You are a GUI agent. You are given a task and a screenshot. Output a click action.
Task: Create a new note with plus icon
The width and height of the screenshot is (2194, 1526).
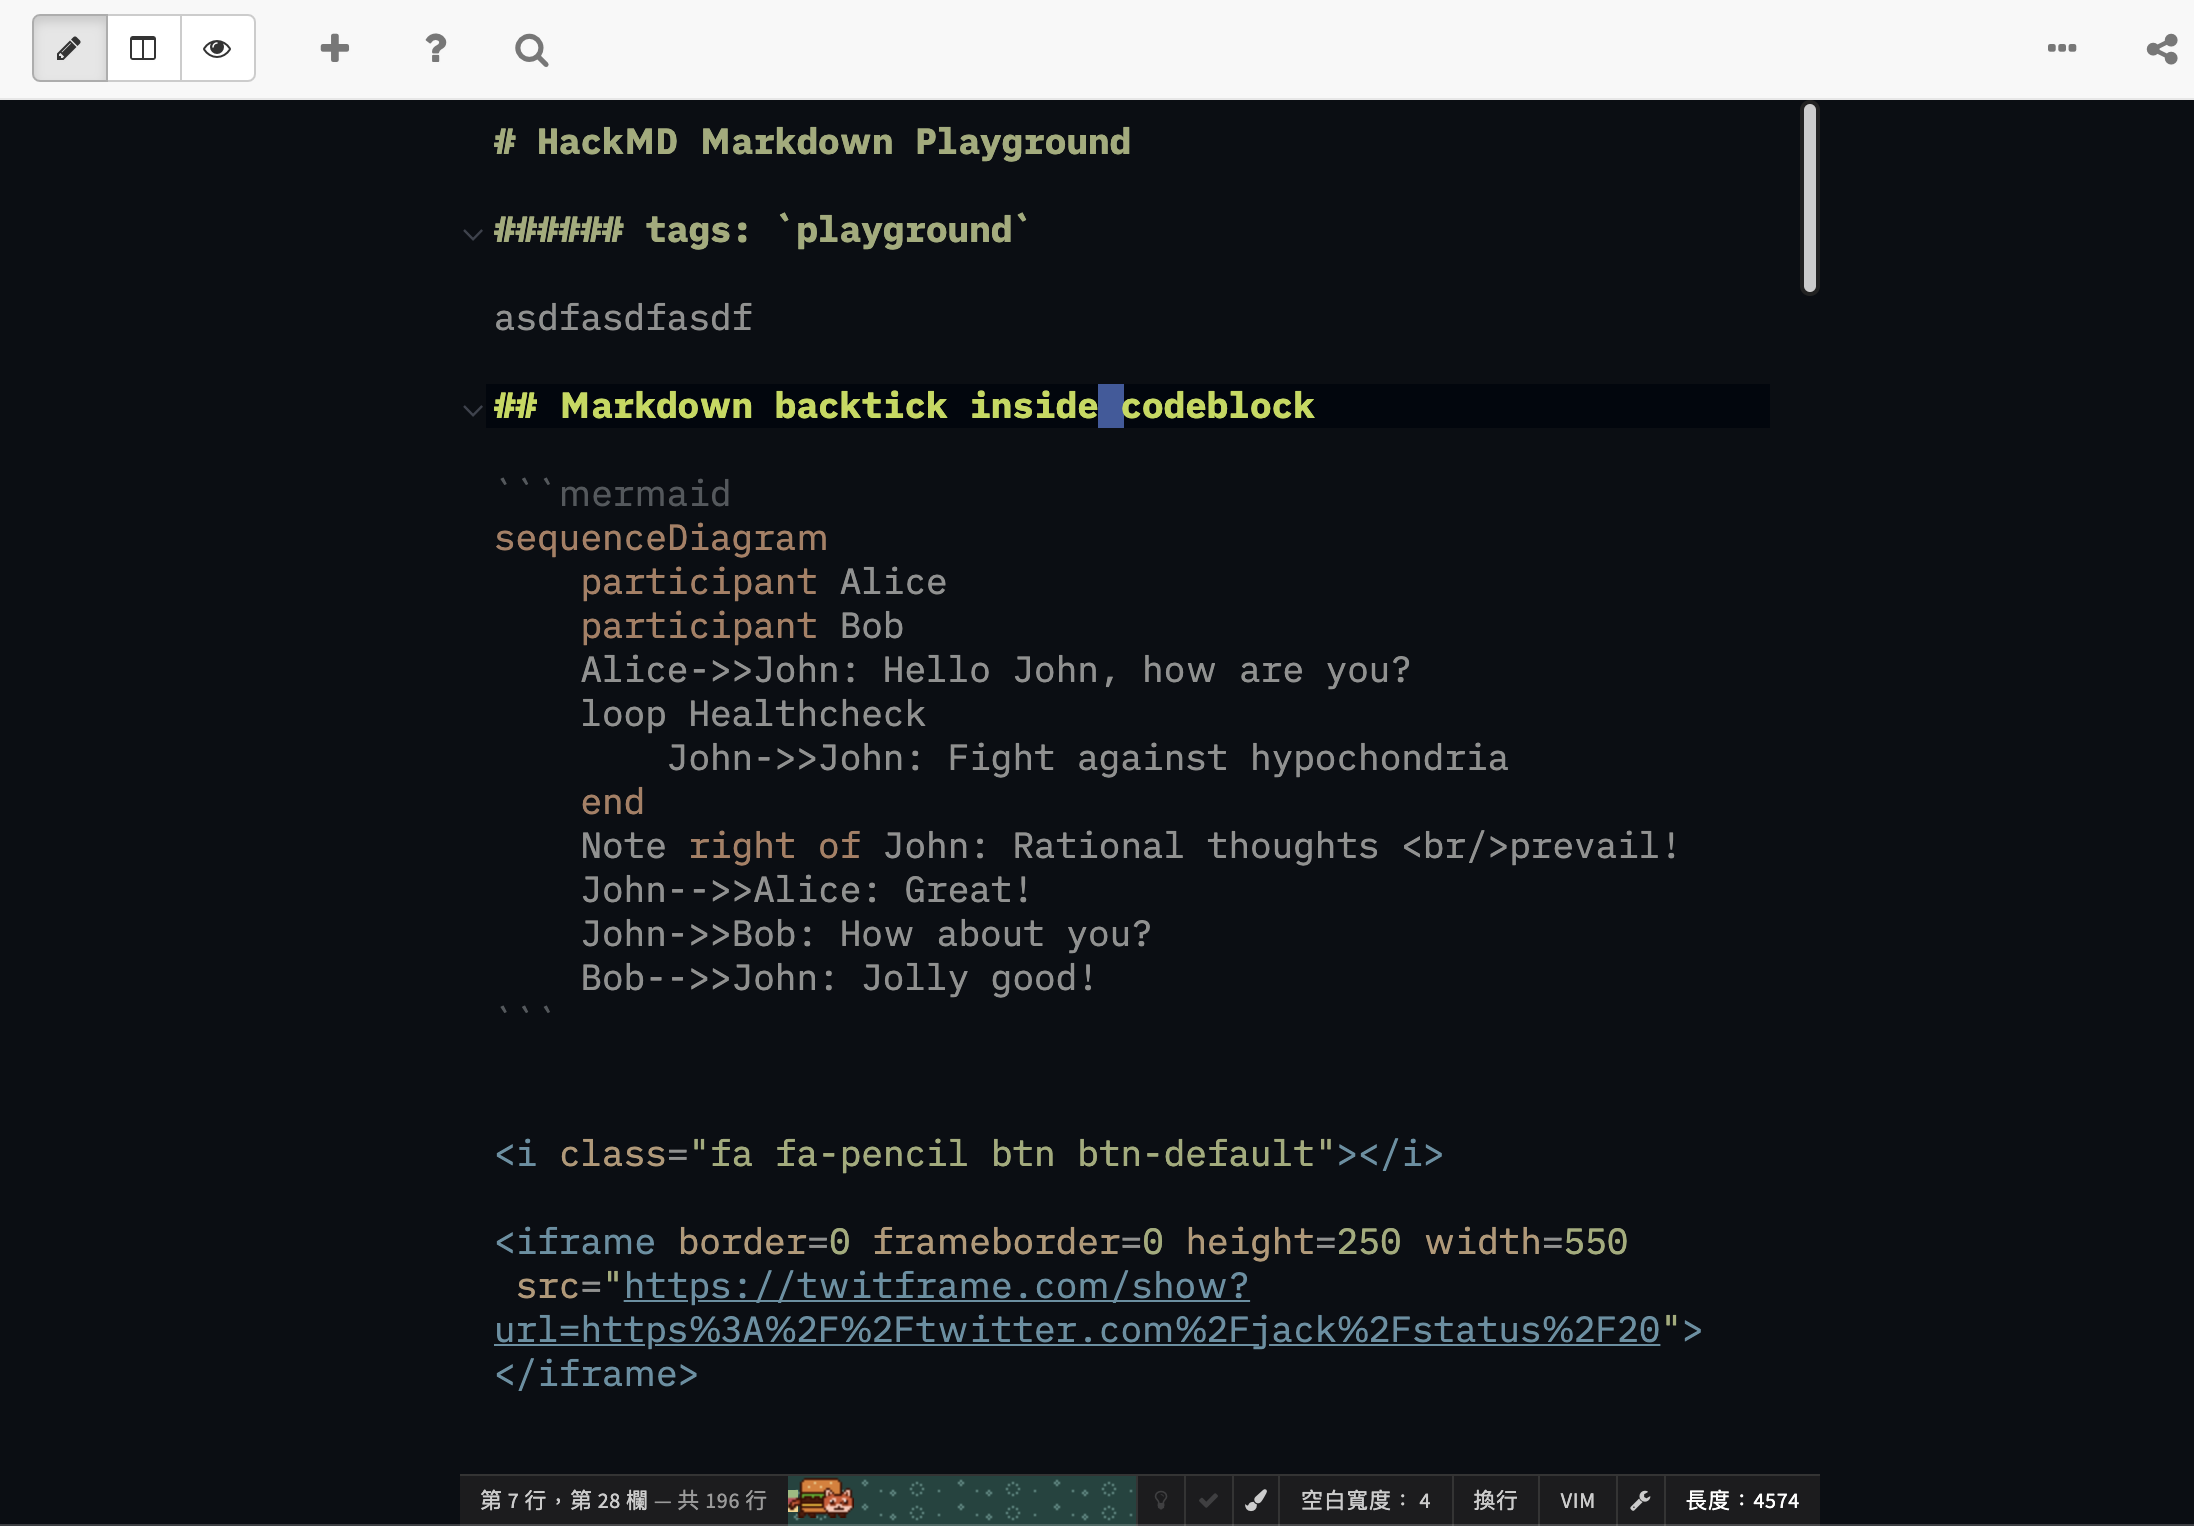click(x=334, y=48)
